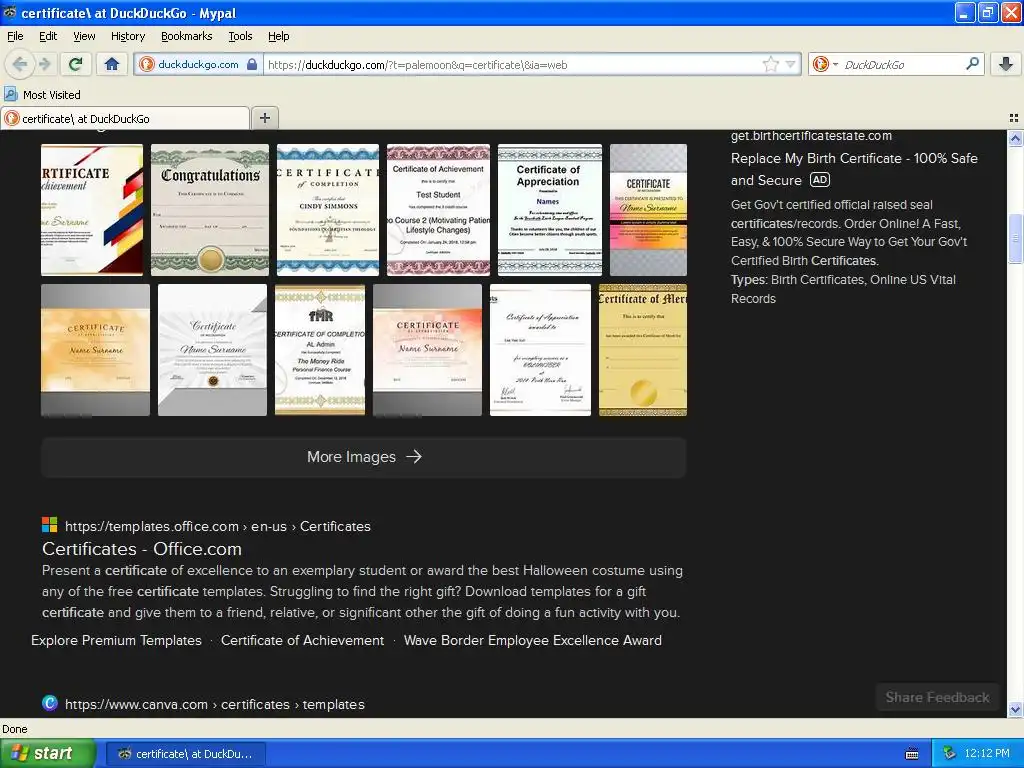
Task: Open the search engine selector dropdown
Action: pos(825,64)
